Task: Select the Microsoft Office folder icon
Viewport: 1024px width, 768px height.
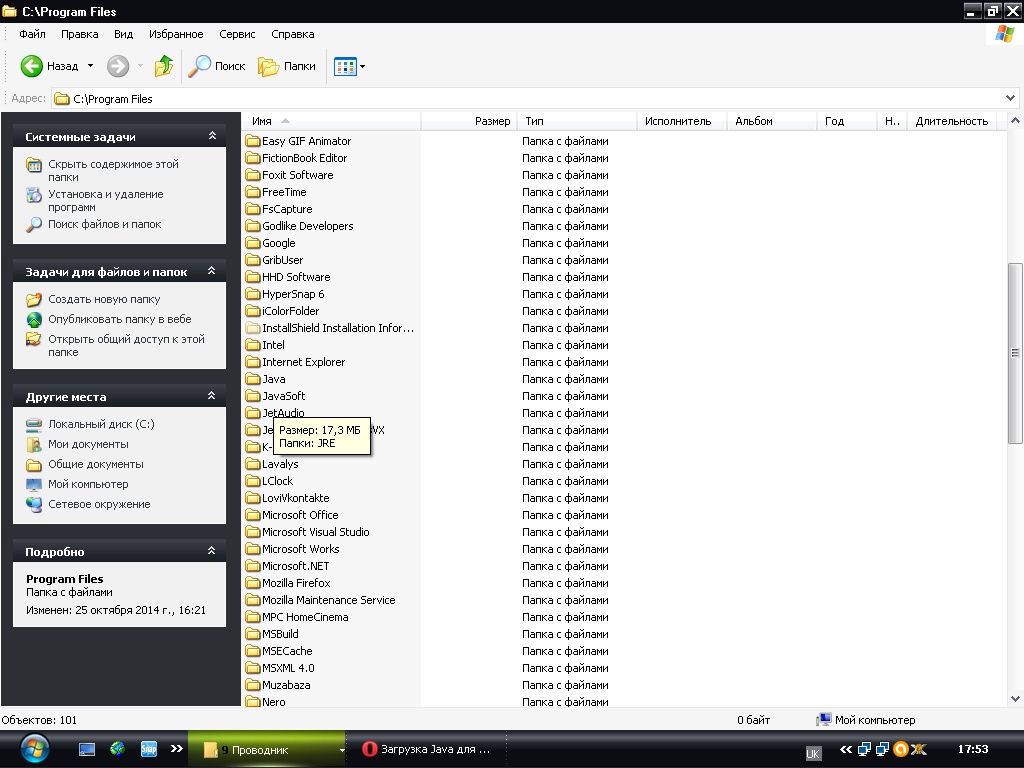Action: [x=253, y=515]
